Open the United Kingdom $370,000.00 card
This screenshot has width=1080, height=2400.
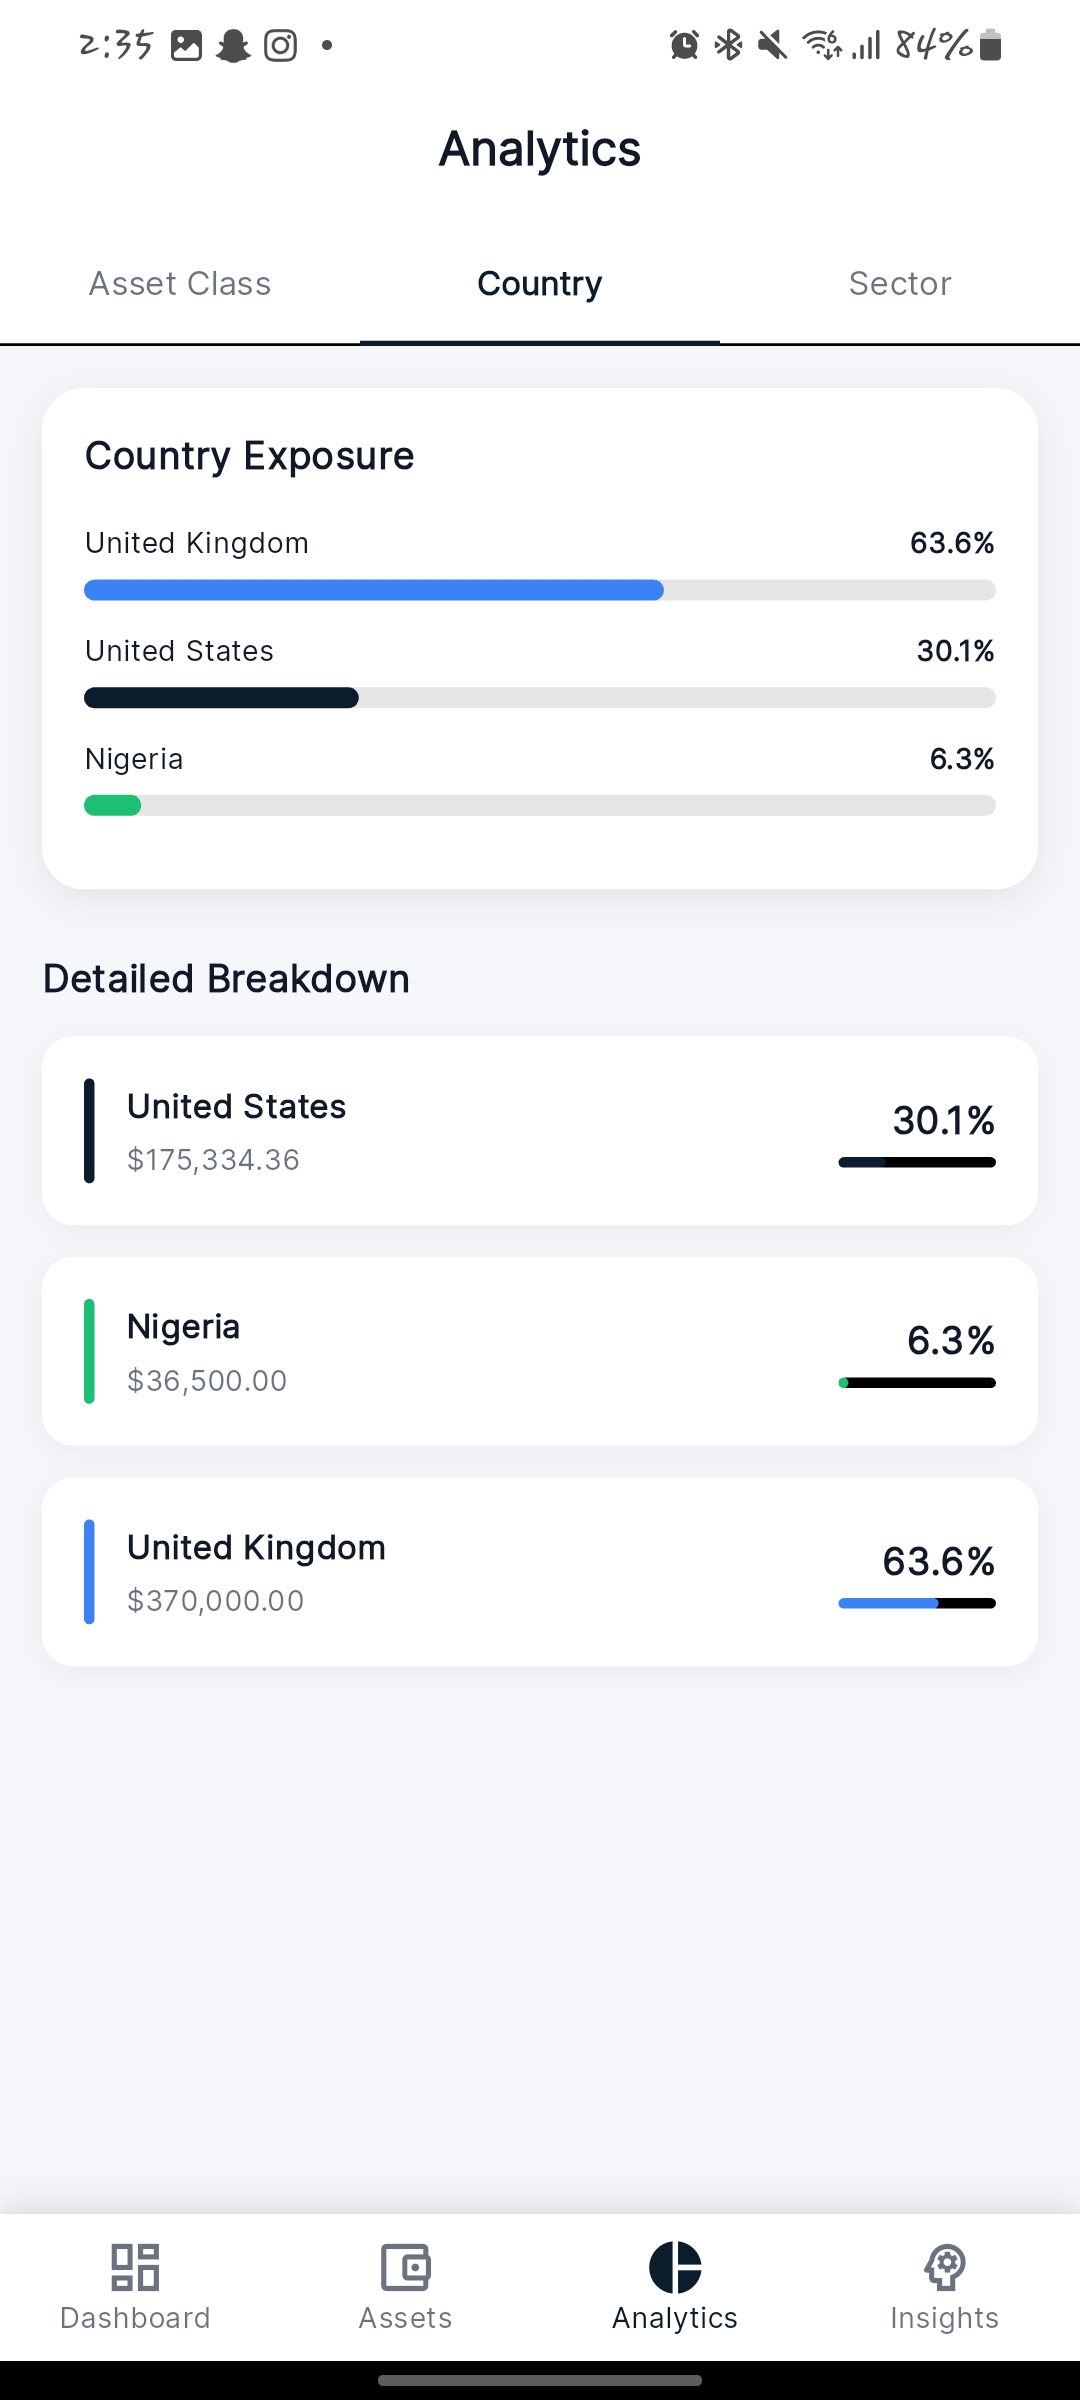[x=540, y=1572]
